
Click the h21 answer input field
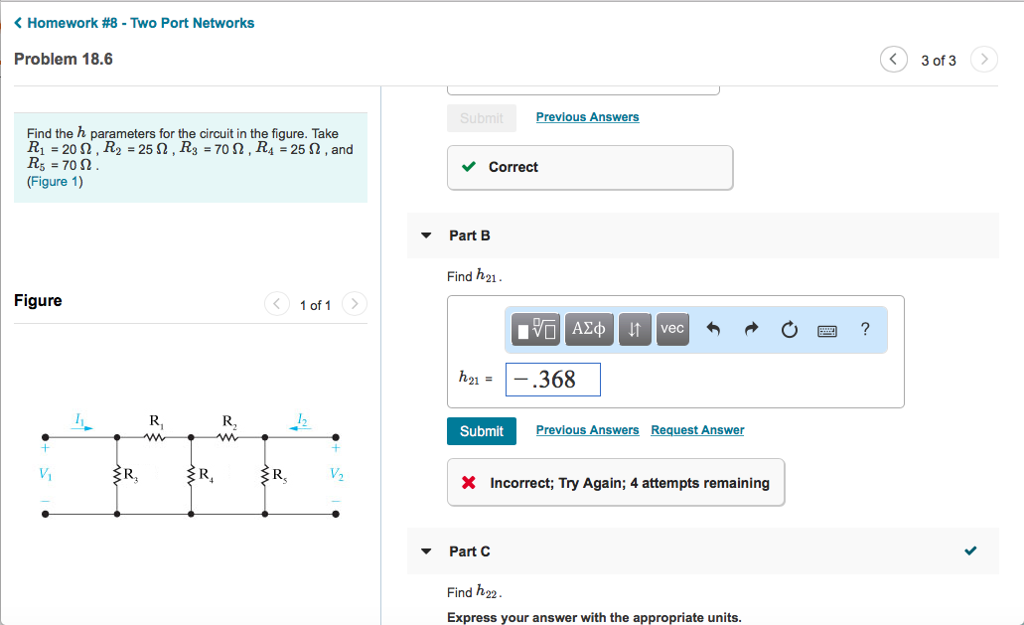pyautogui.click(x=553, y=380)
